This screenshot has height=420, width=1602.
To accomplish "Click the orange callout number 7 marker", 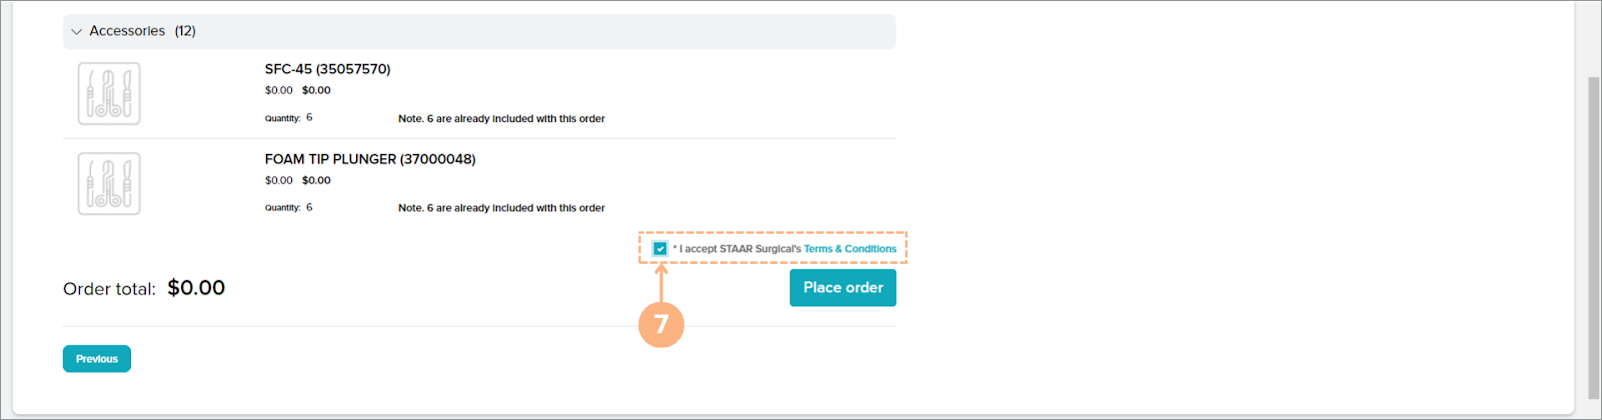I will point(661,325).
